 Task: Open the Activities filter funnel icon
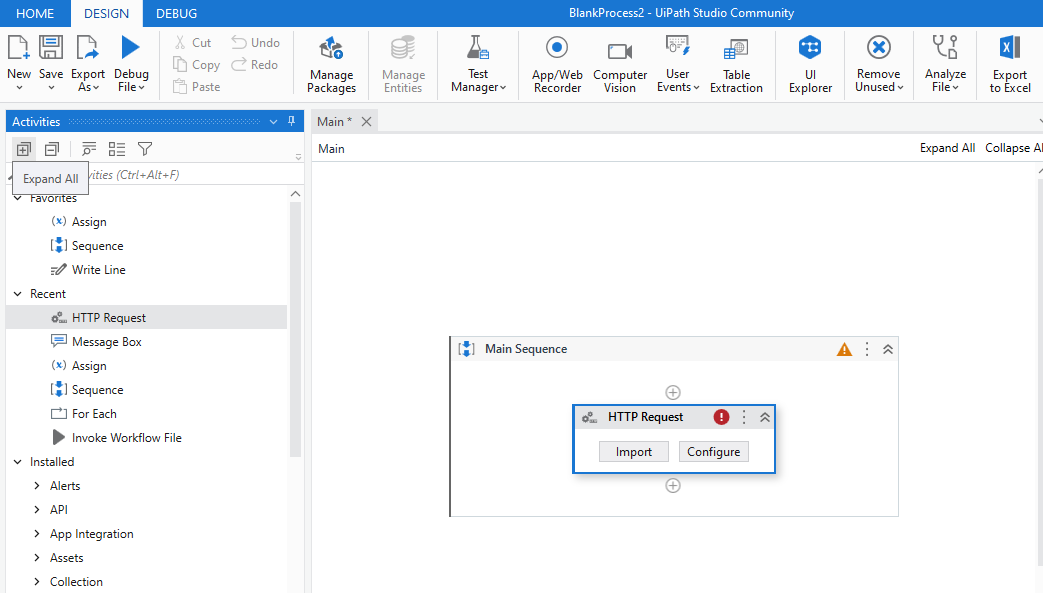point(145,149)
